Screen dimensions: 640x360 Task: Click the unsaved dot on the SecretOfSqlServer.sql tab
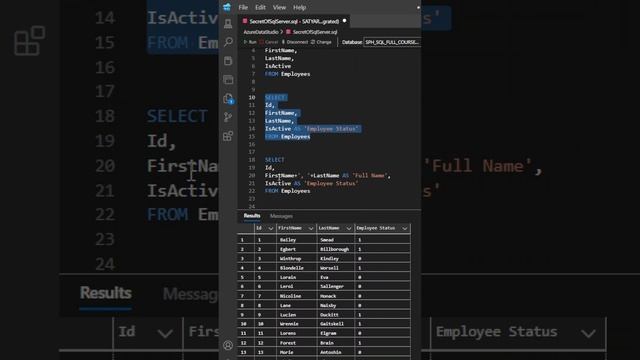coord(344,21)
